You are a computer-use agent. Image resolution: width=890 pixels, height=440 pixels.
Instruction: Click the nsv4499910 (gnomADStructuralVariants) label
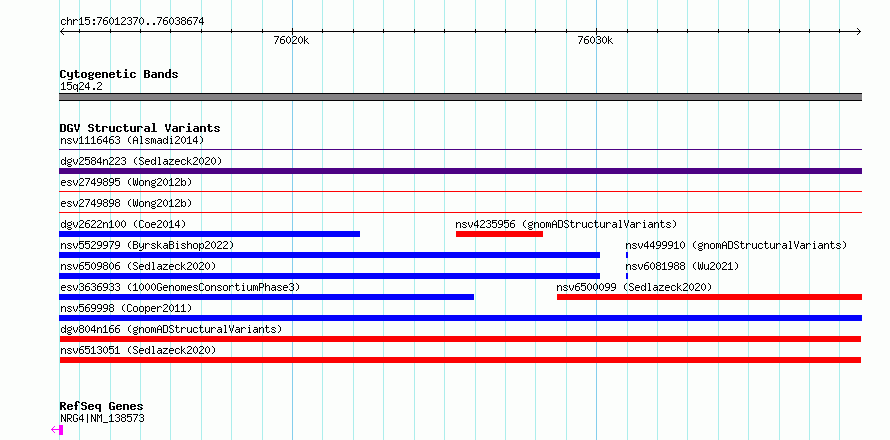pos(736,245)
